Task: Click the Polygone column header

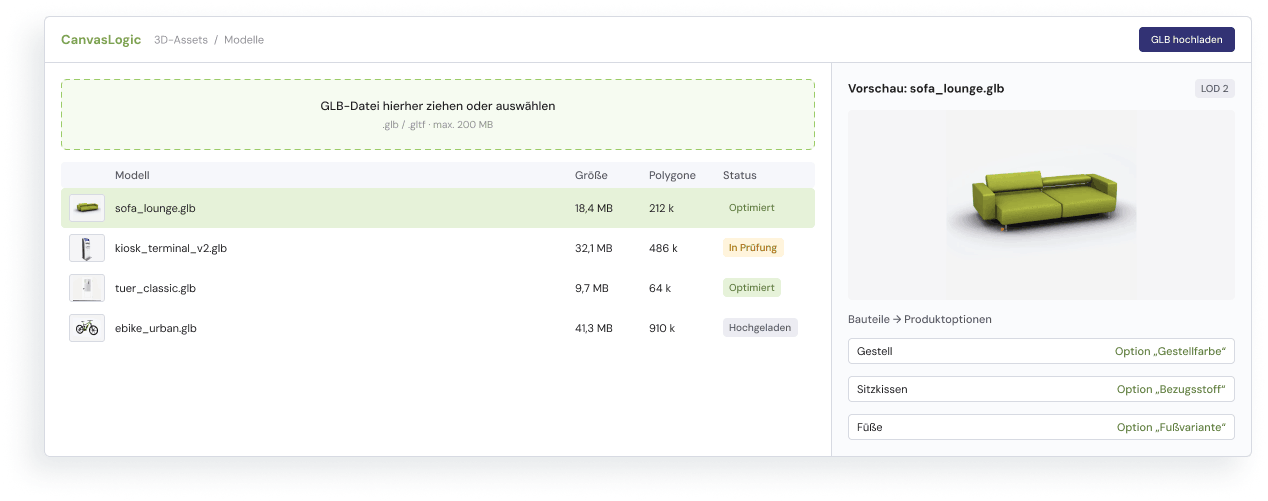Action: [672, 175]
